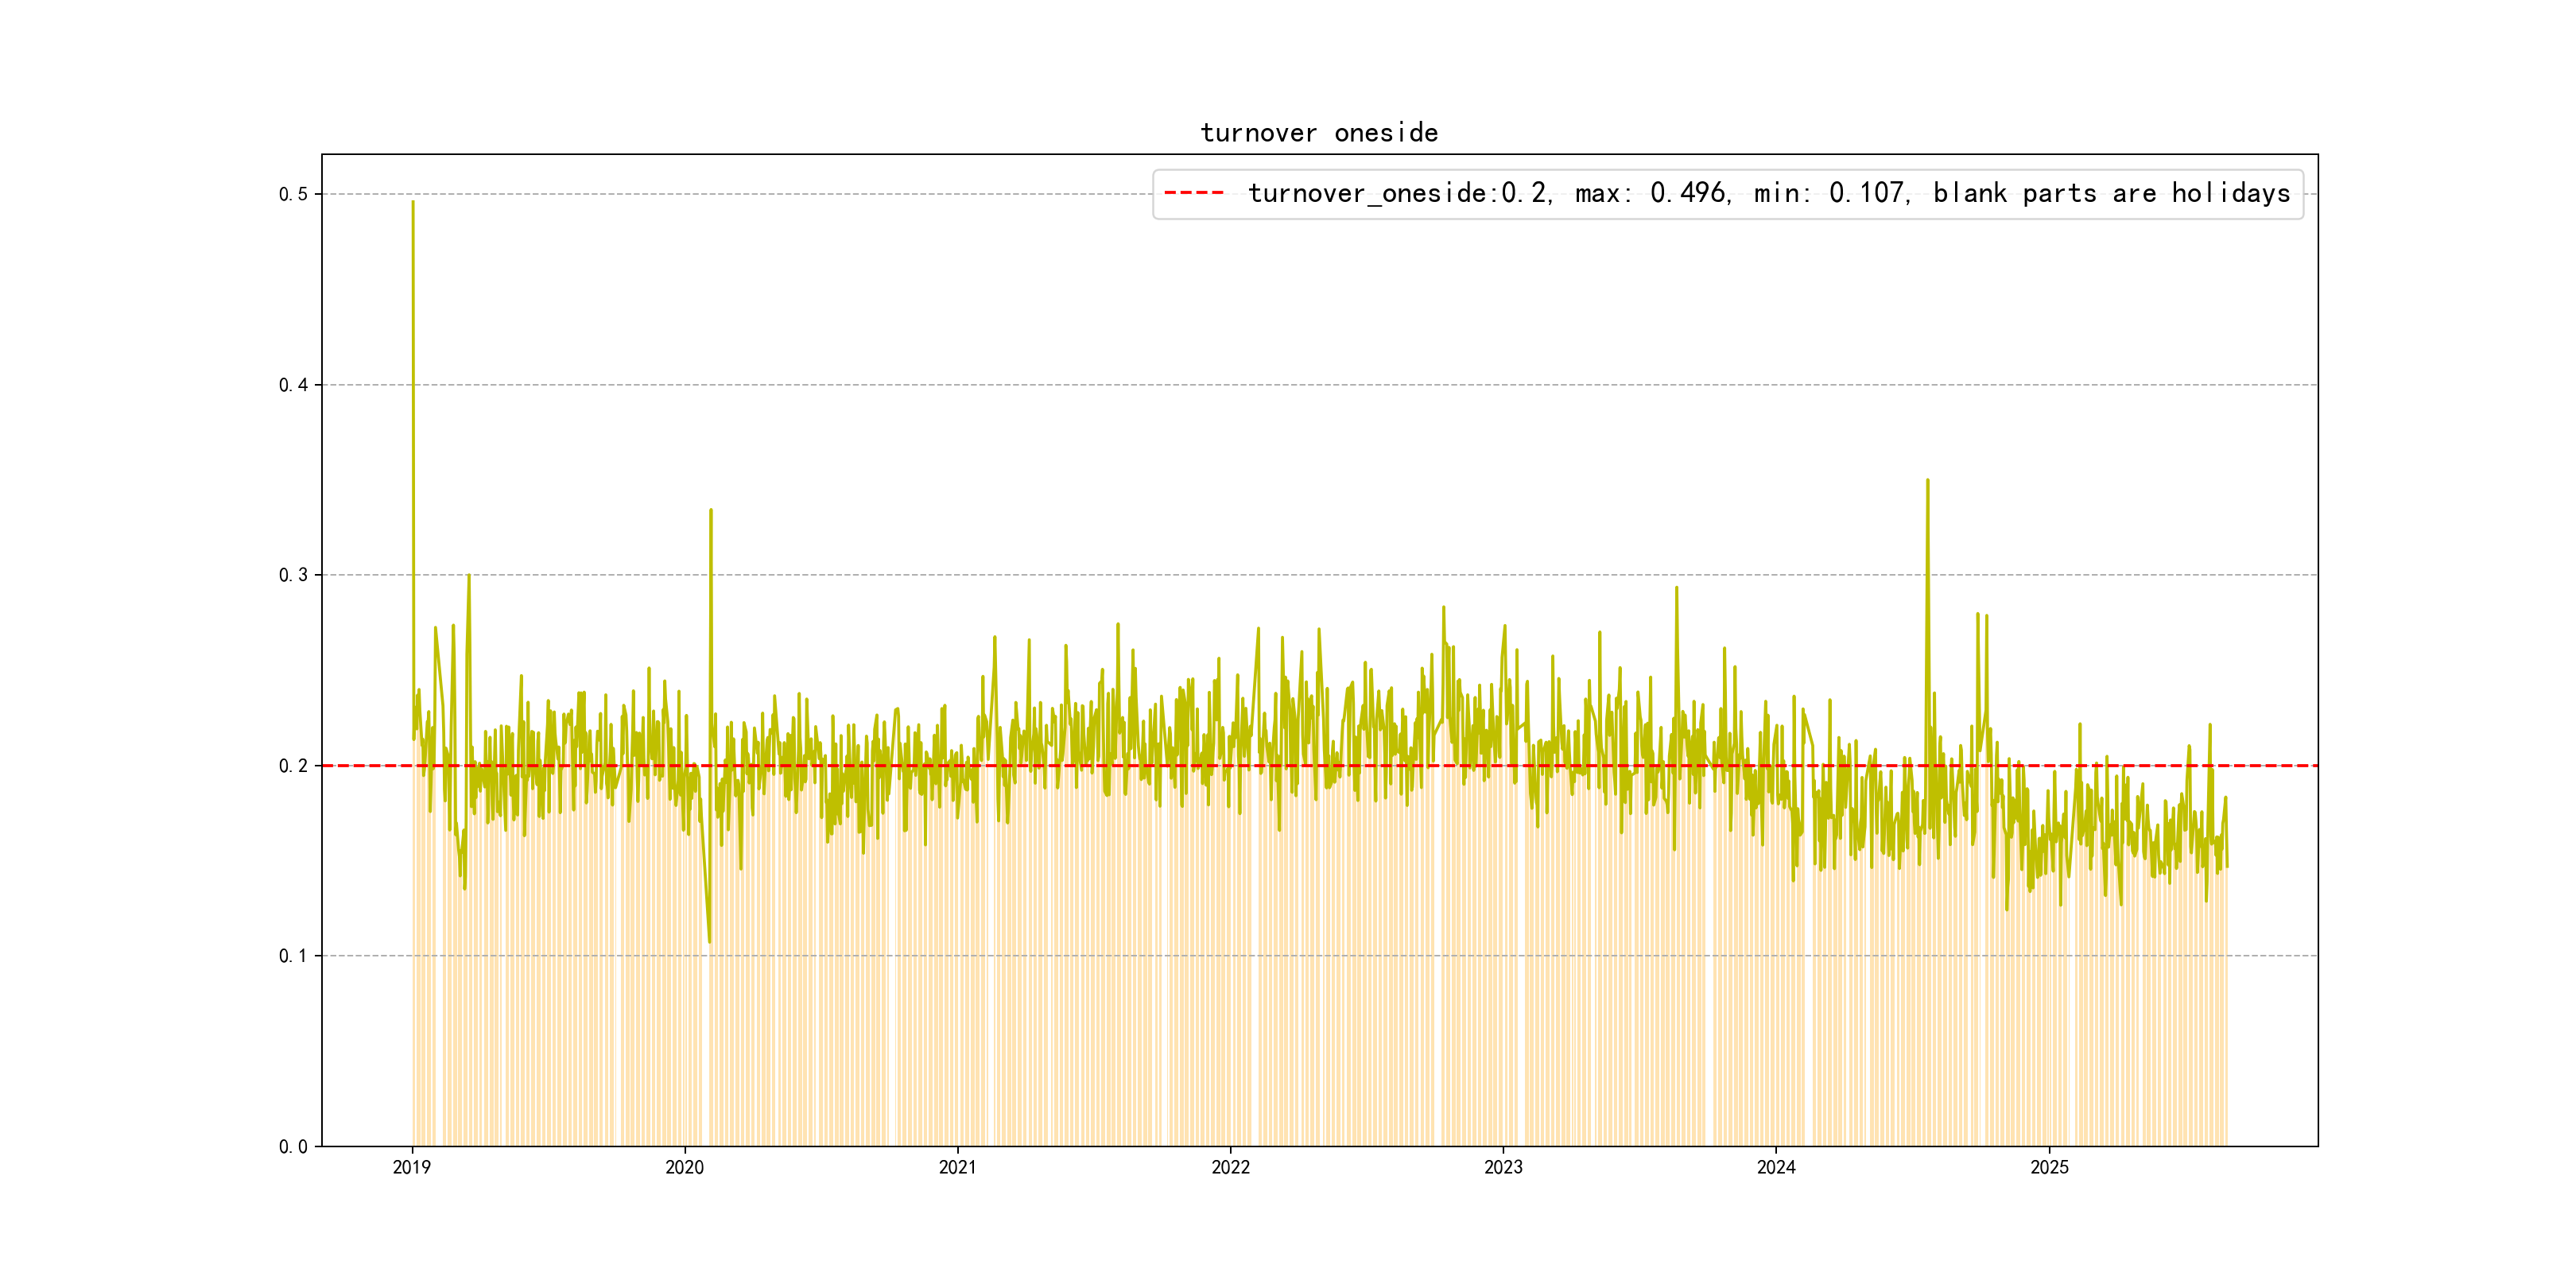Click the 0.1 y-axis tick label
The image size is (2576, 1288).
pos(293,956)
